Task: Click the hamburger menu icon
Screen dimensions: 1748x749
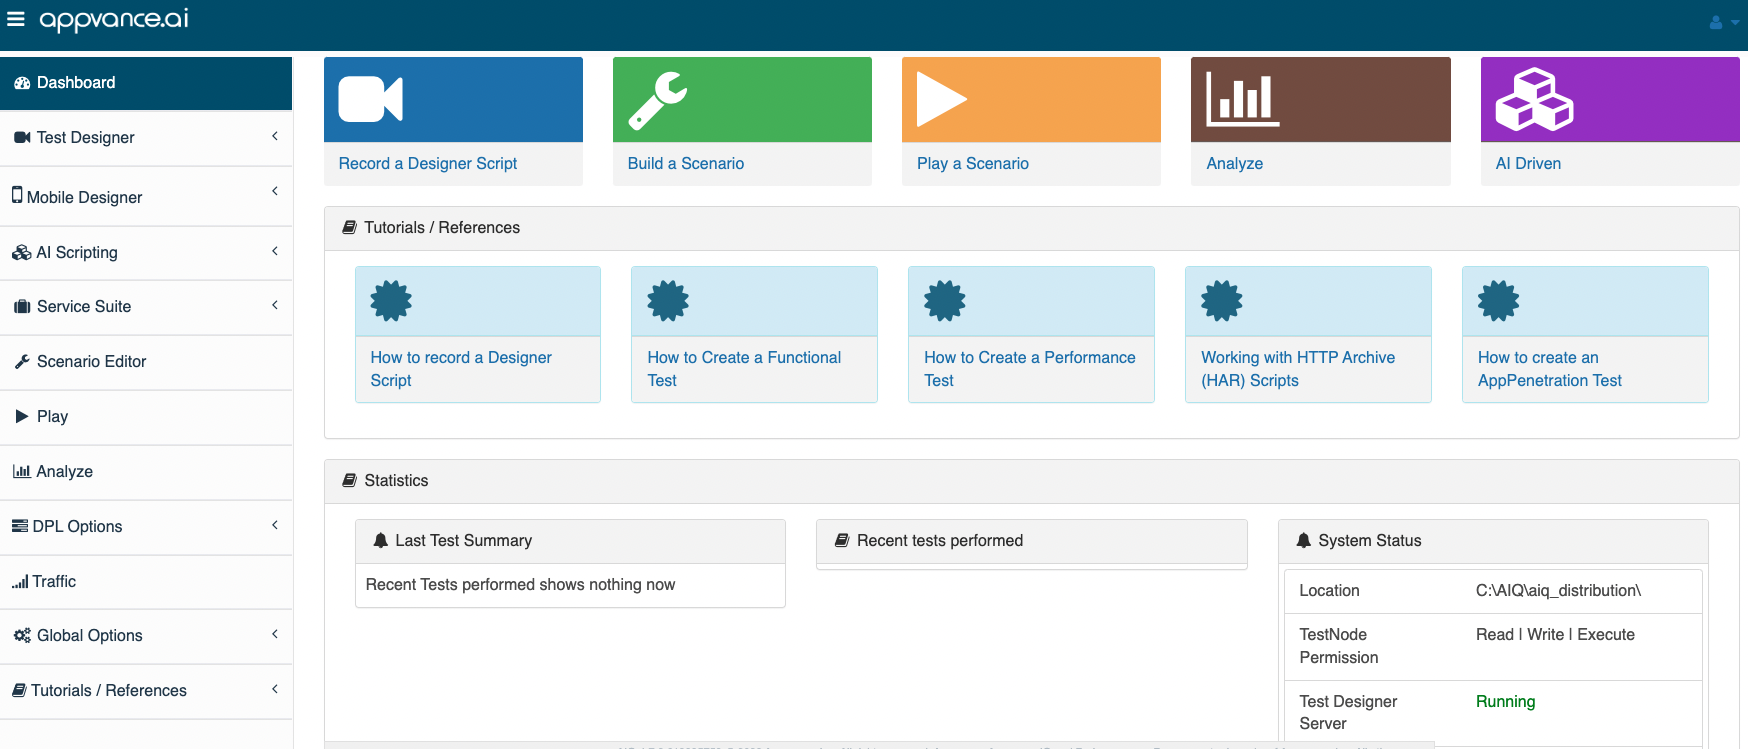Action: pos(15,19)
